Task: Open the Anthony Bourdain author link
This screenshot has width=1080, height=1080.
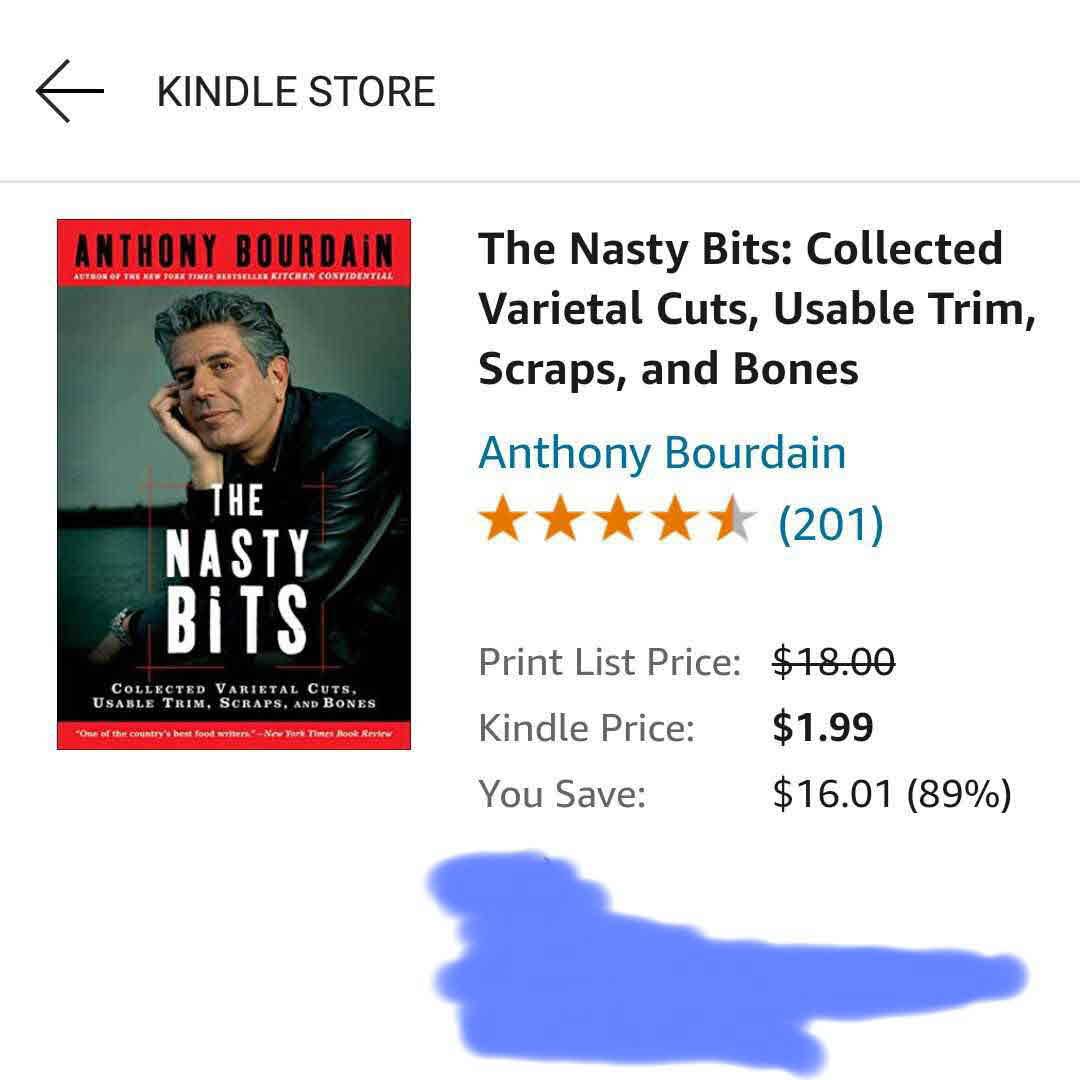Action: click(662, 452)
